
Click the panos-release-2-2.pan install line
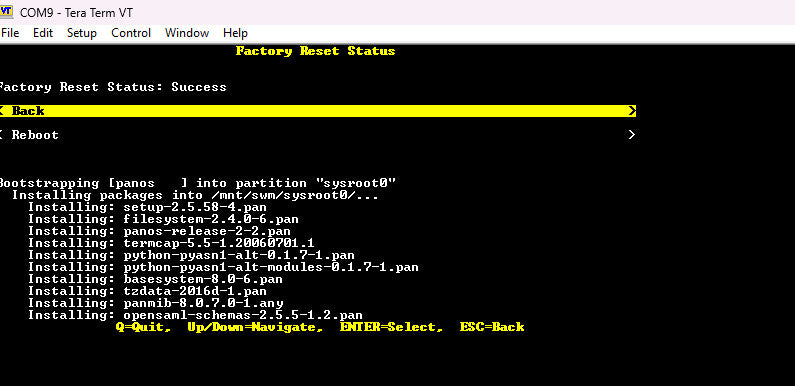point(159,231)
